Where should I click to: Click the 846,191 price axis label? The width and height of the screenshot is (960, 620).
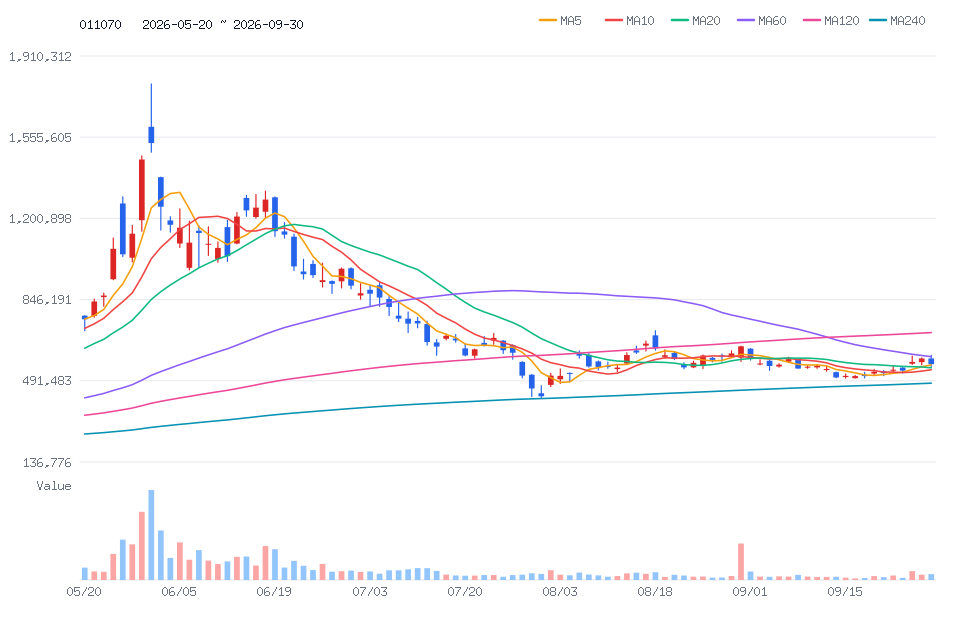coord(47,300)
